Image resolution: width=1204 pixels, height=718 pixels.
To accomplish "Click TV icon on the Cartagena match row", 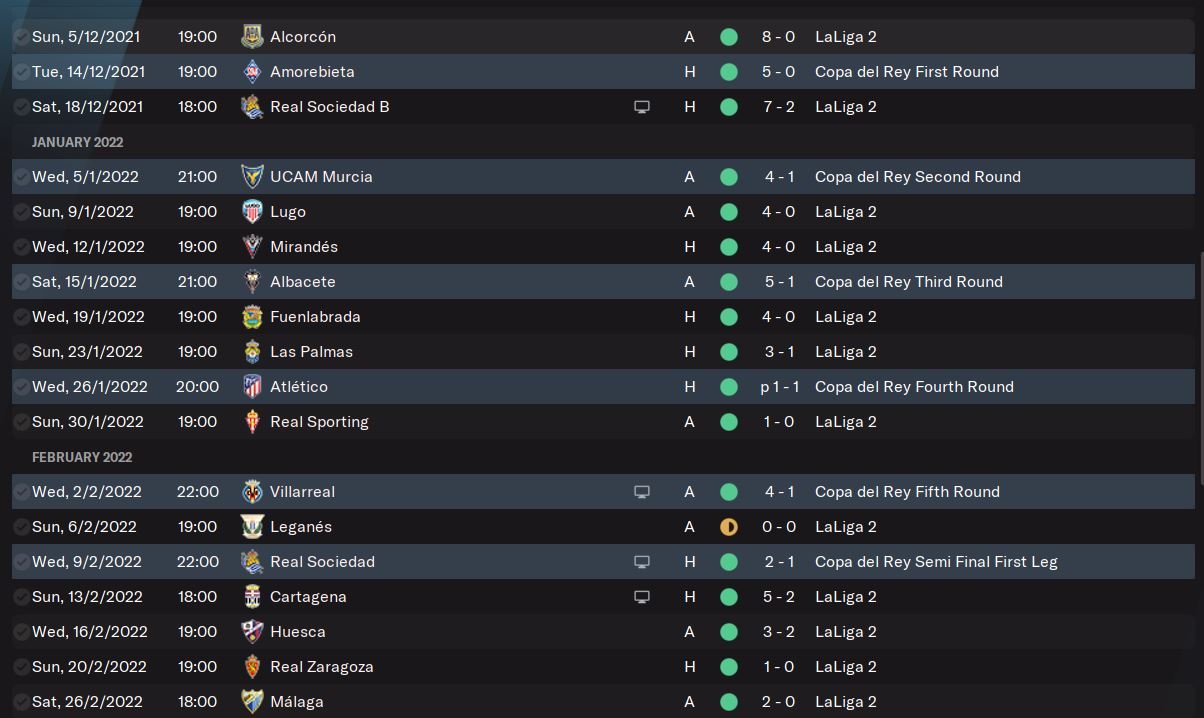I will pos(642,597).
